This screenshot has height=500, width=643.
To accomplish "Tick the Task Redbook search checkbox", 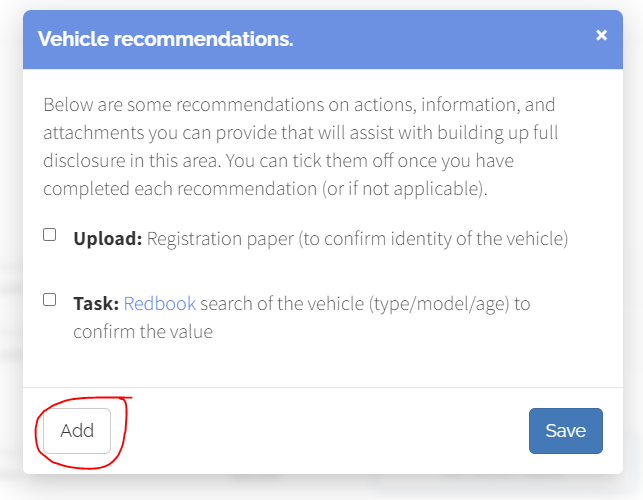I will pos(50,299).
